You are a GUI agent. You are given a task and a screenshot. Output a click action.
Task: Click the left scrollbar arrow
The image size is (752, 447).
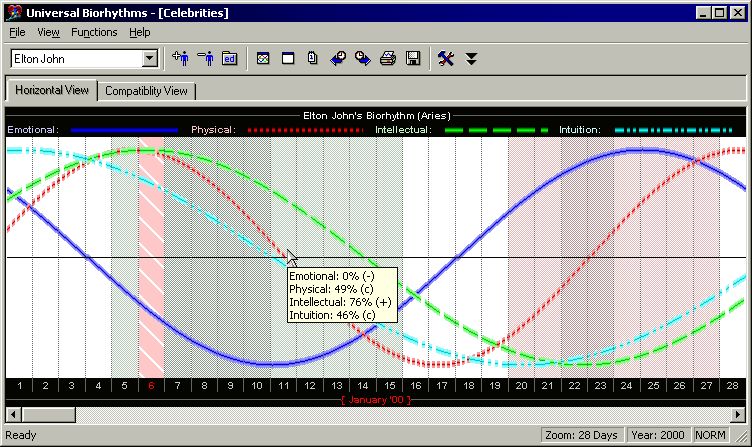pyautogui.click(x=13, y=414)
